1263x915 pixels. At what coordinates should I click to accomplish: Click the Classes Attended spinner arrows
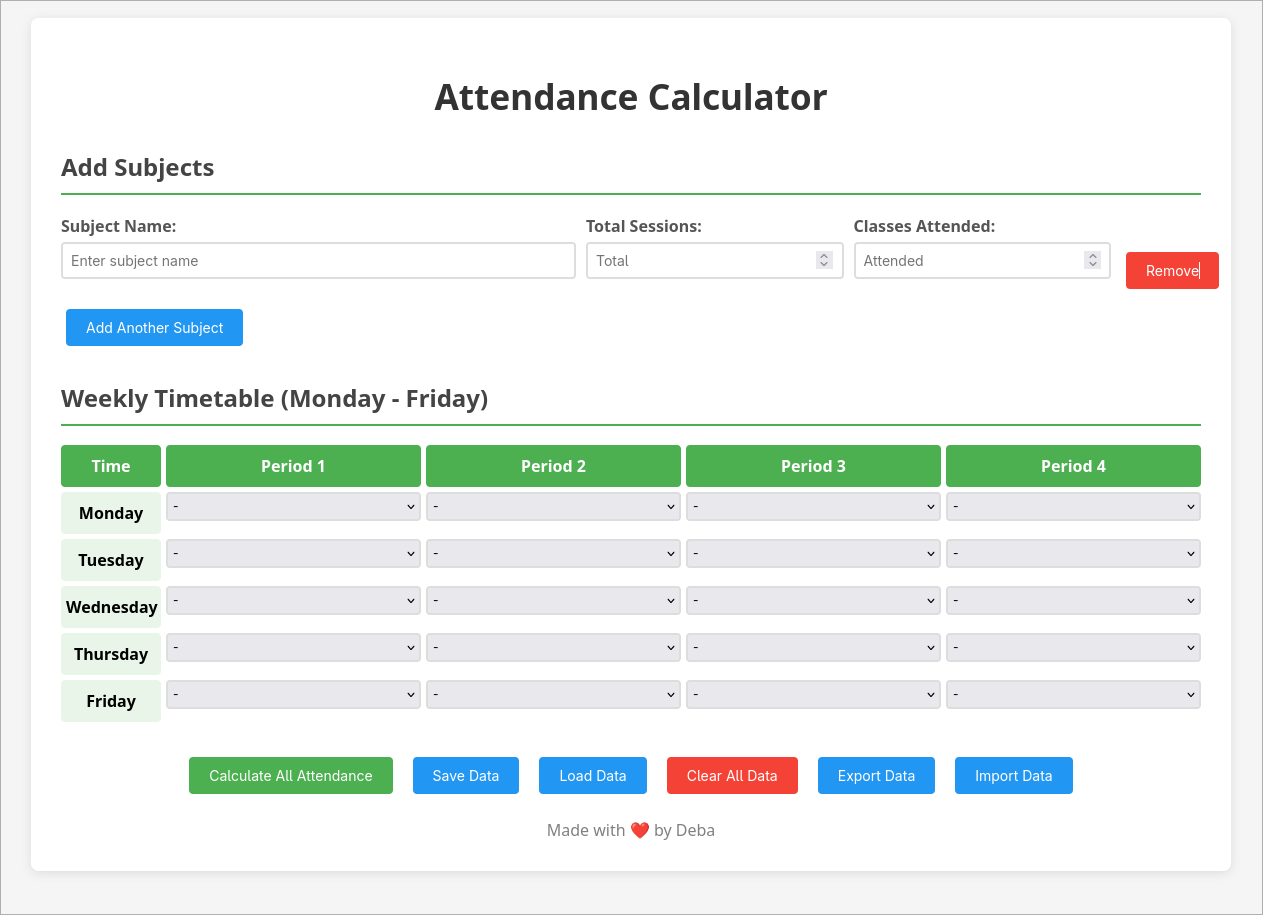click(x=1092, y=260)
